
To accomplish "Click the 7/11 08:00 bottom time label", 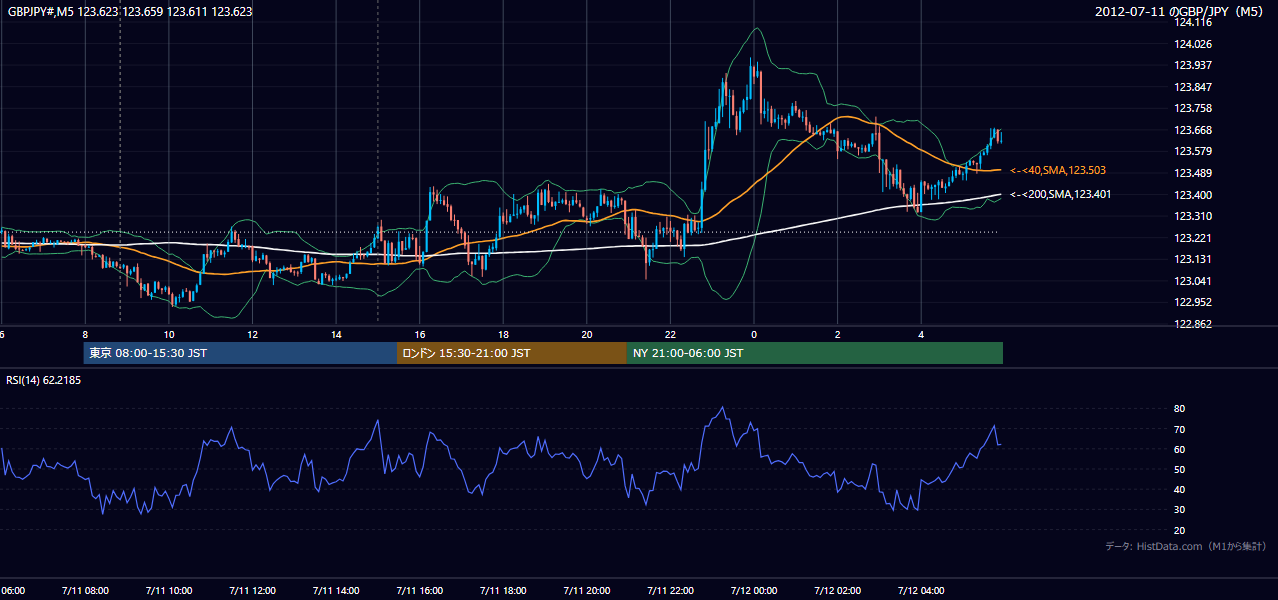I will point(84,590).
